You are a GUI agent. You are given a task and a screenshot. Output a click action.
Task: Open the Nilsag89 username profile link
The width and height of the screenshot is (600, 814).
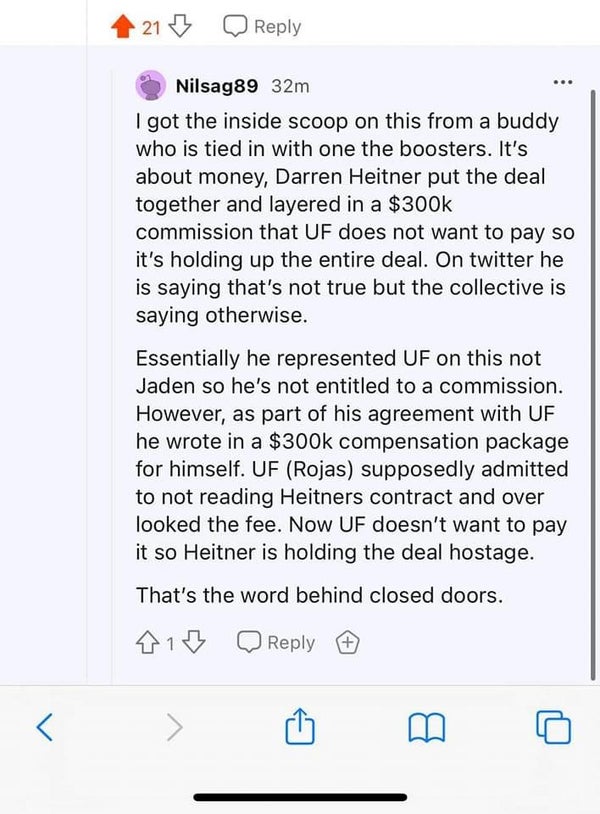tap(218, 87)
